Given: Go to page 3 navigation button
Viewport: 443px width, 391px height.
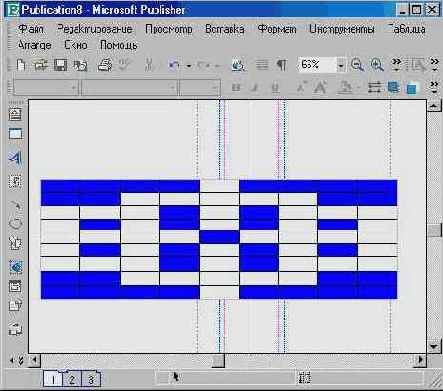Looking at the screenshot, I should pyautogui.click(x=91, y=379).
